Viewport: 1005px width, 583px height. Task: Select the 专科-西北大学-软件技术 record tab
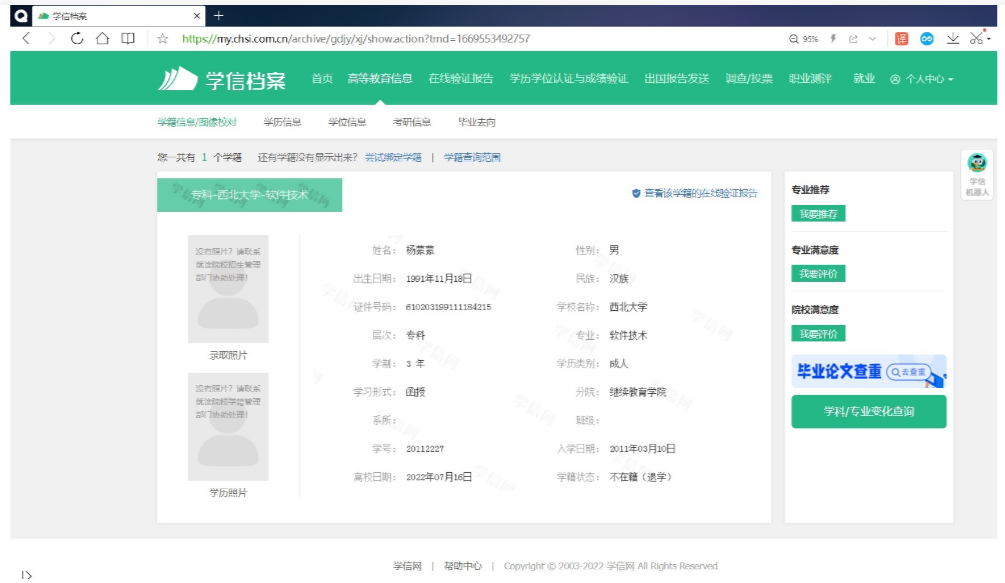tap(249, 195)
